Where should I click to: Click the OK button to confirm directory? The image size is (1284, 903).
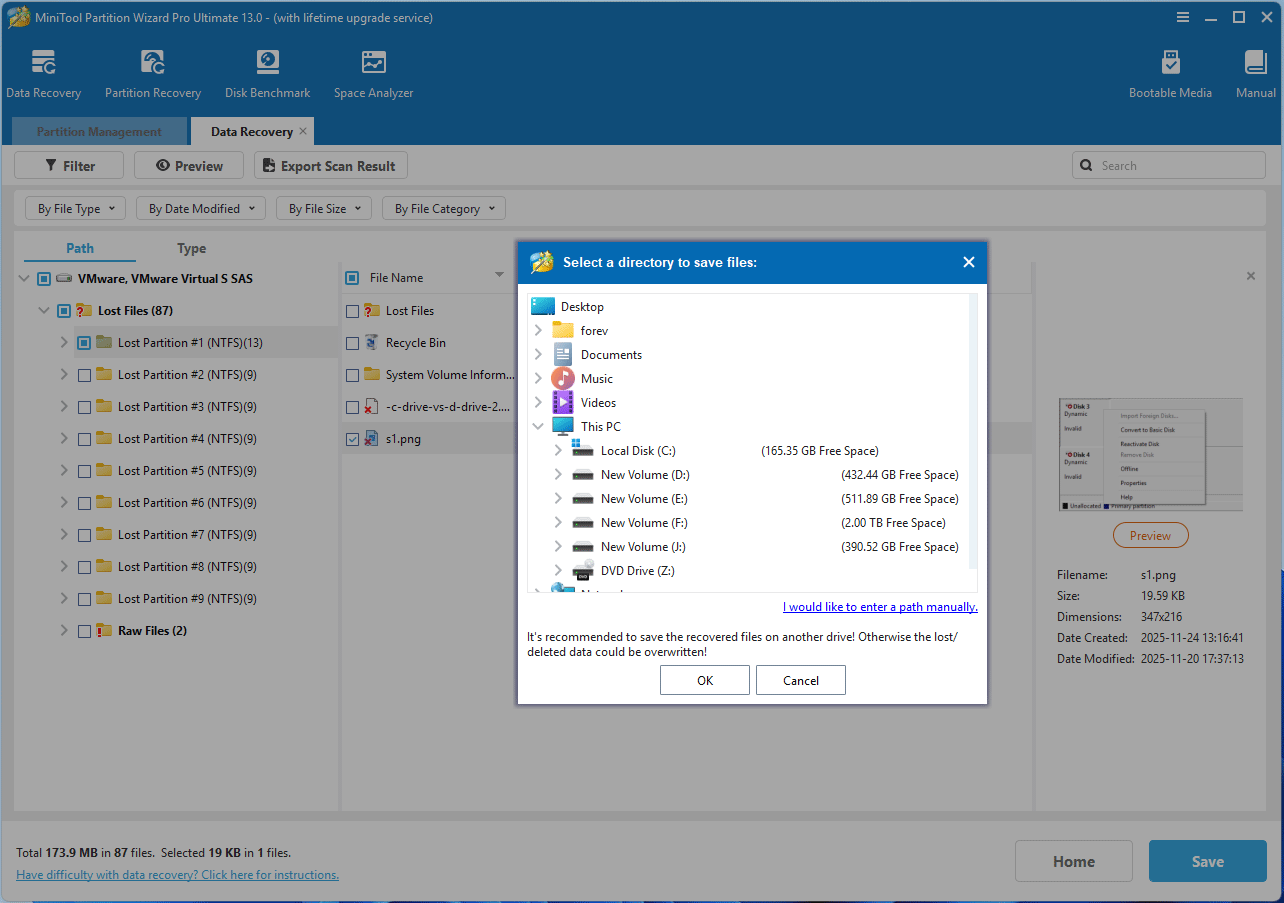pyautogui.click(x=704, y=679)
